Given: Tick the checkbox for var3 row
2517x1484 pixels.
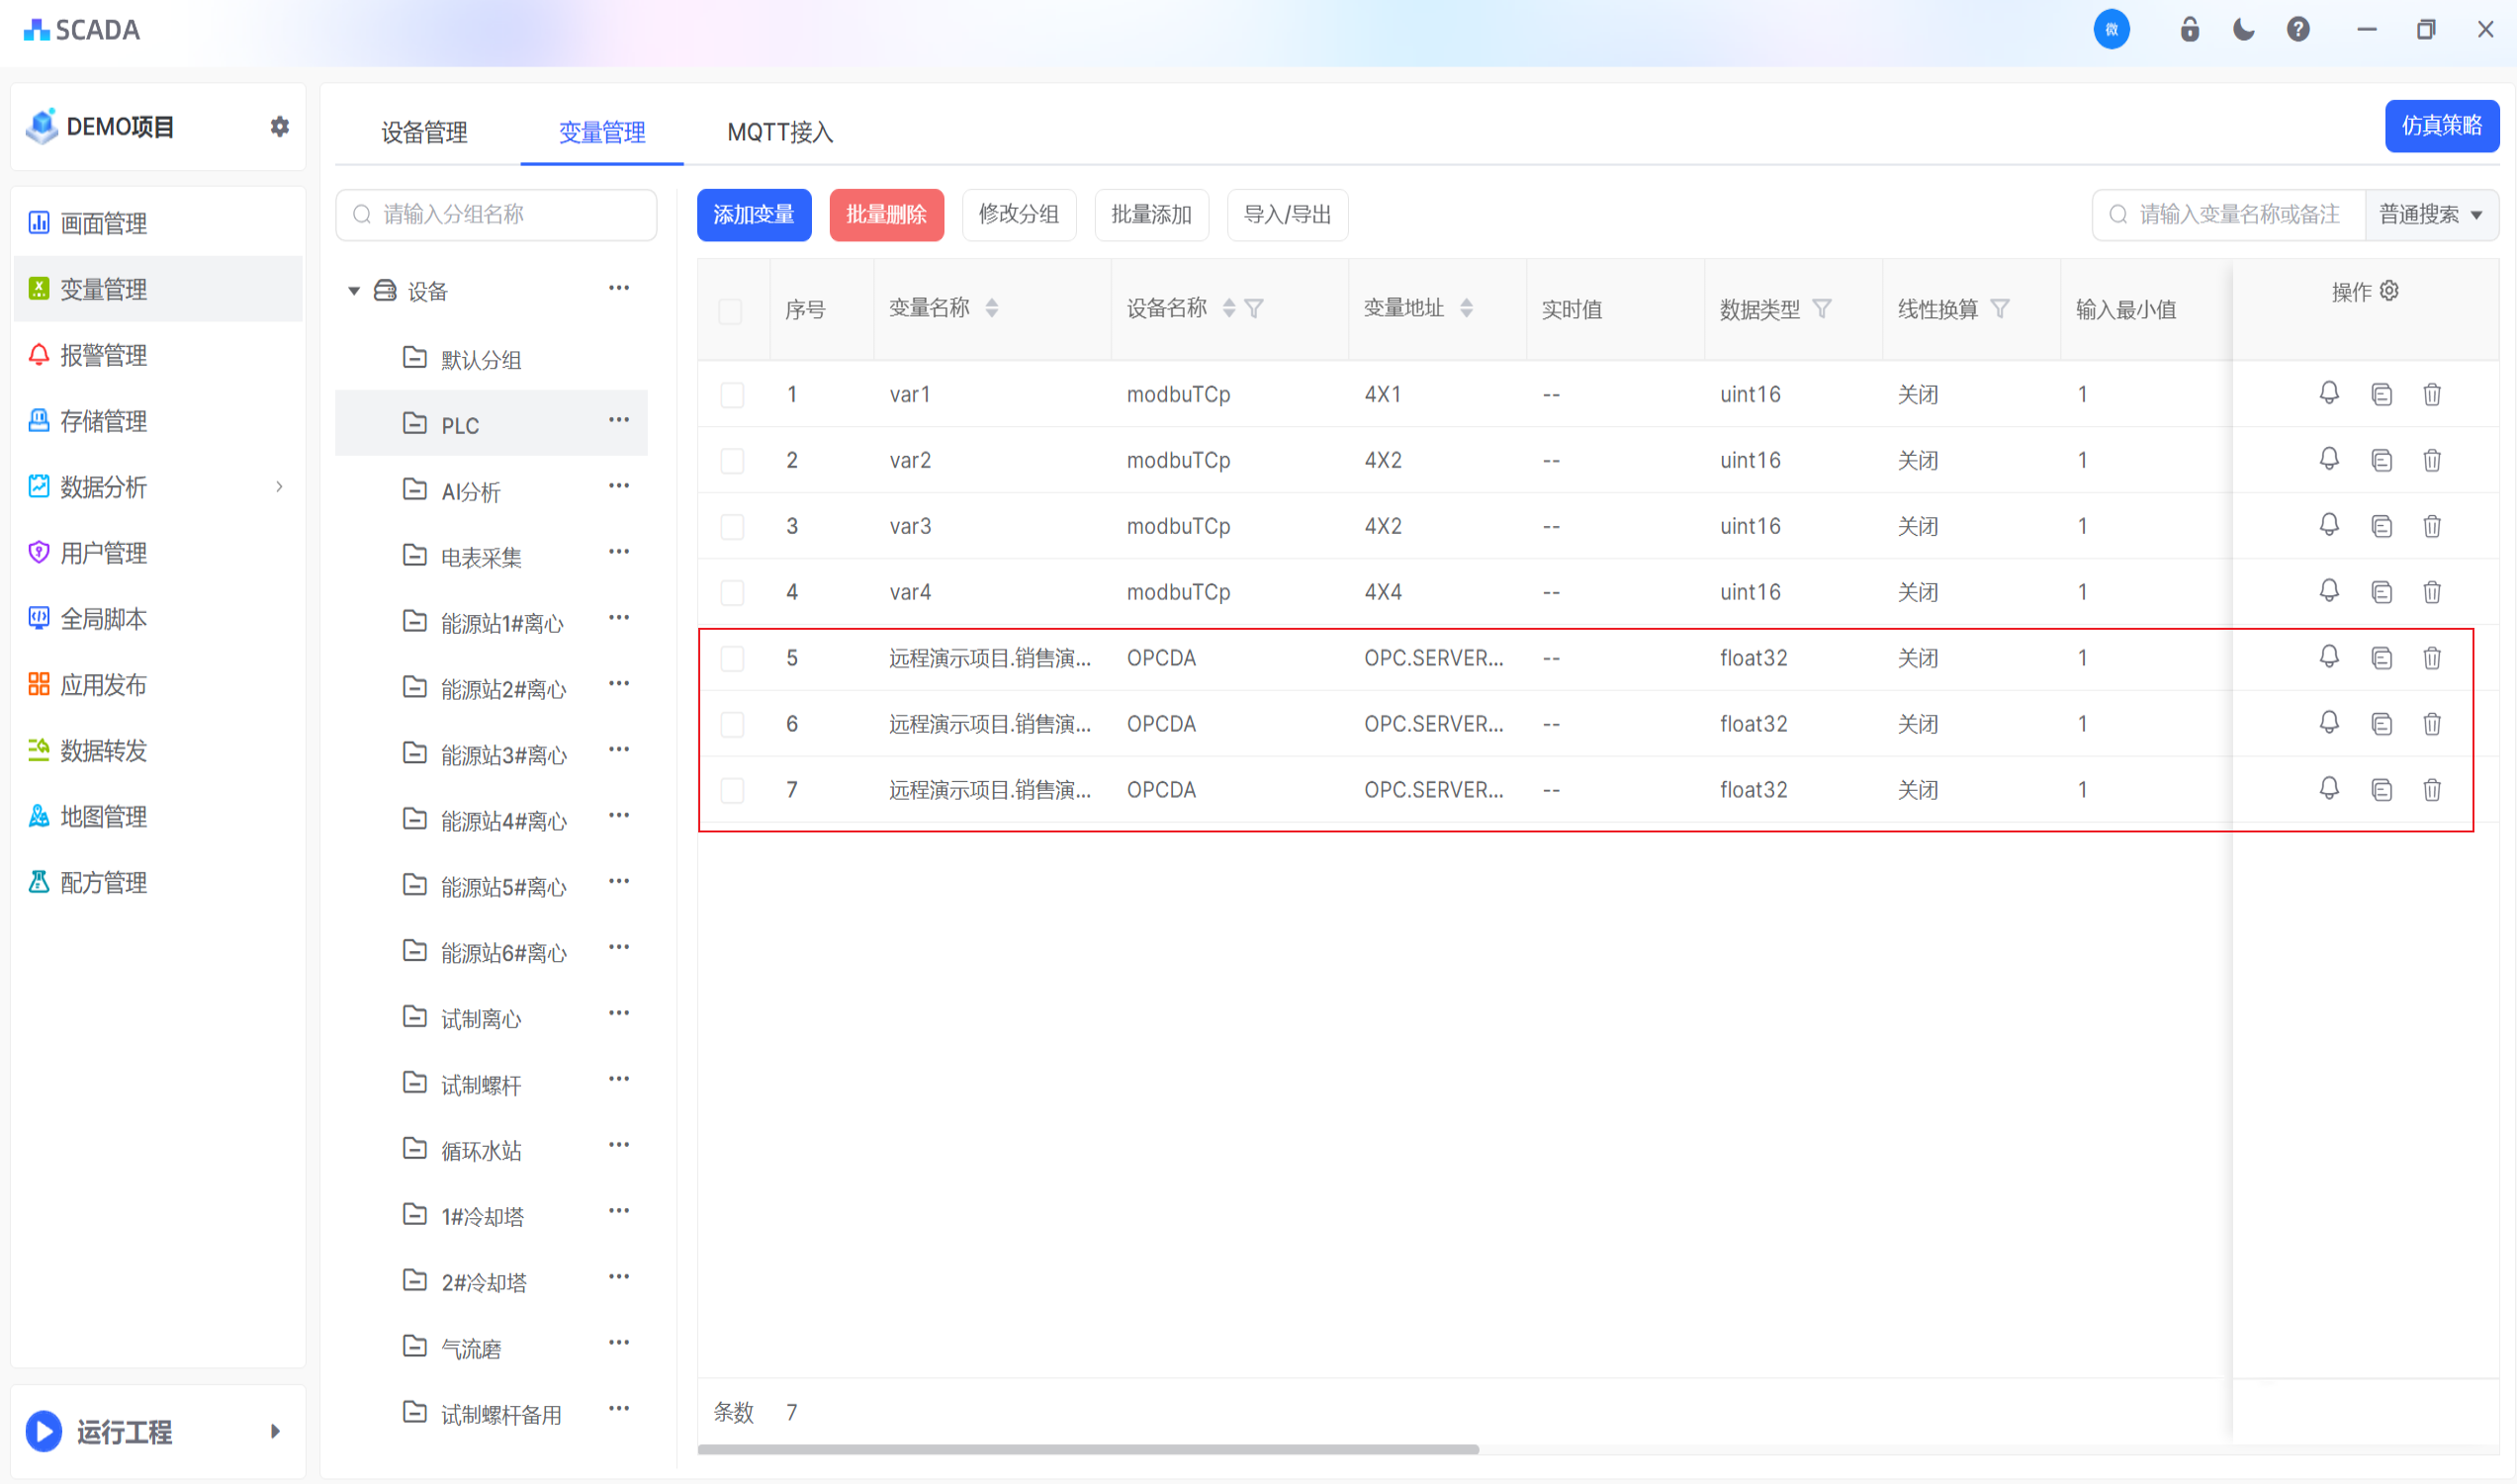Looking at the screenshot, I should [x=732, y=526].
